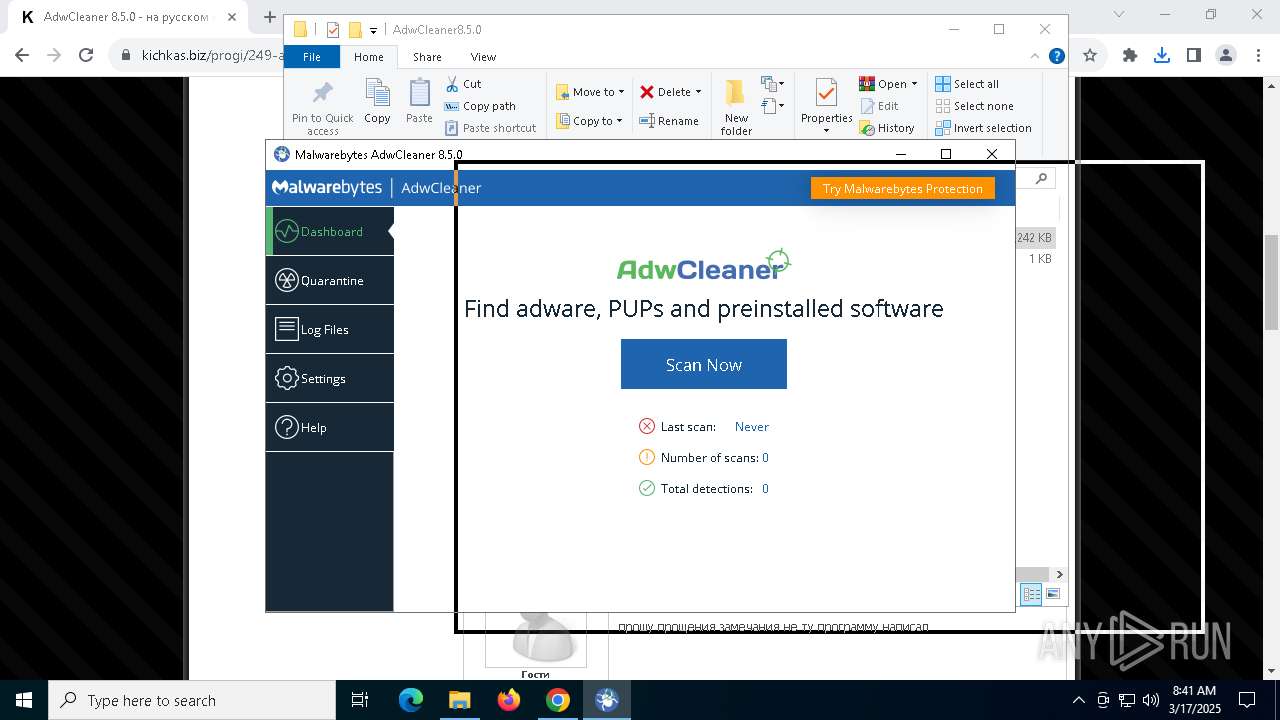The width and height of the screenshot is (1280, 720).
Task: Open Chrome Extensions puzzle icon
Action: tap(1130, 55)
